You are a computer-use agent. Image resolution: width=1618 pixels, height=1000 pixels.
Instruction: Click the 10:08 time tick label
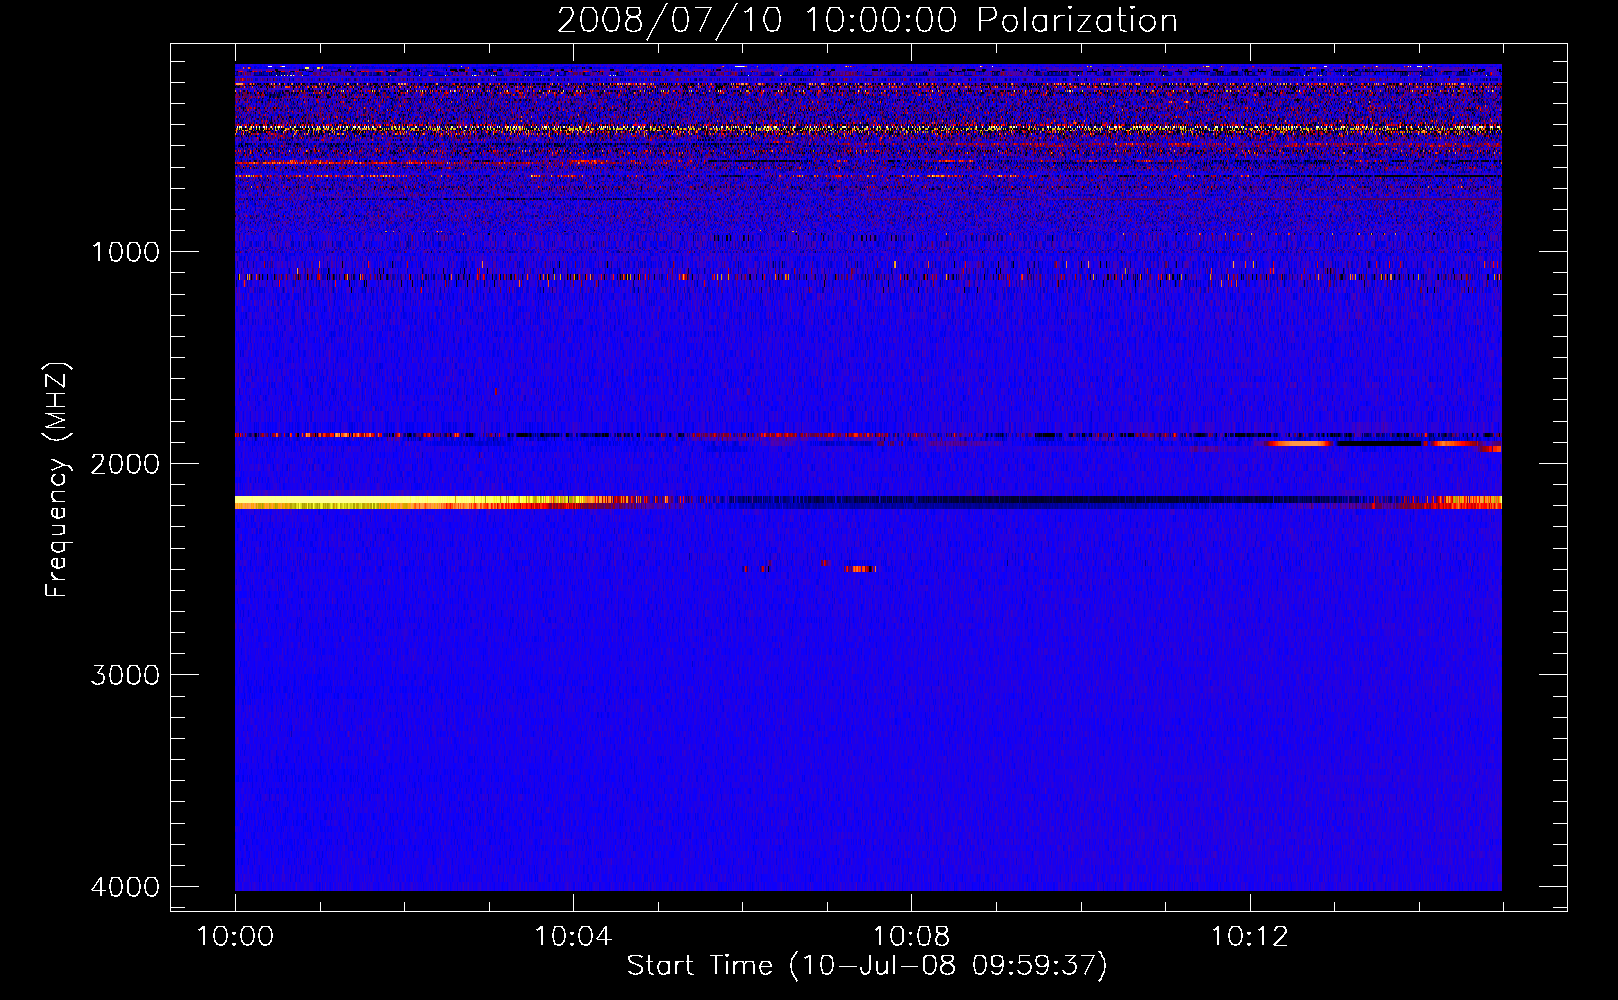(911, 937)
